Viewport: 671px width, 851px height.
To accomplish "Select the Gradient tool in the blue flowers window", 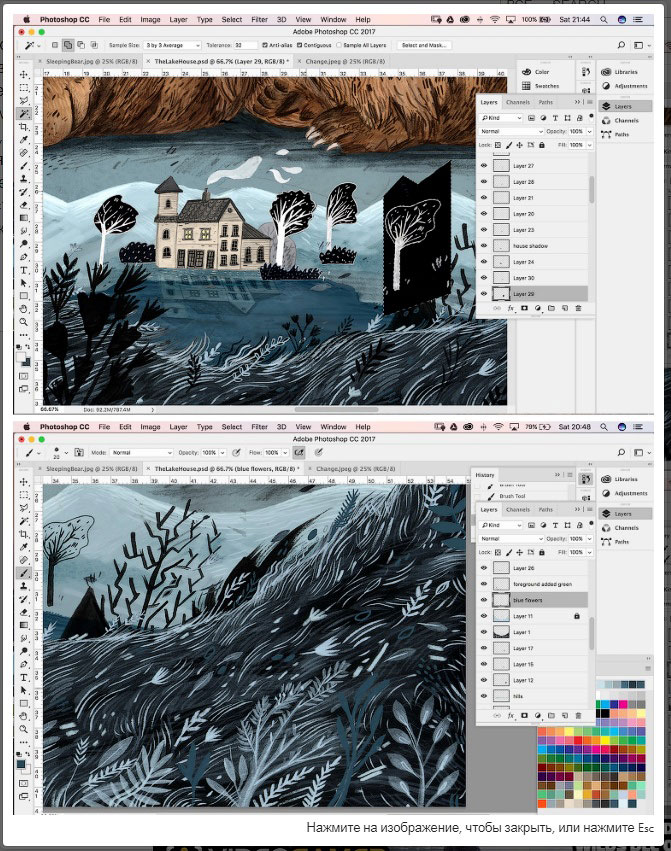I will (24, 625).
